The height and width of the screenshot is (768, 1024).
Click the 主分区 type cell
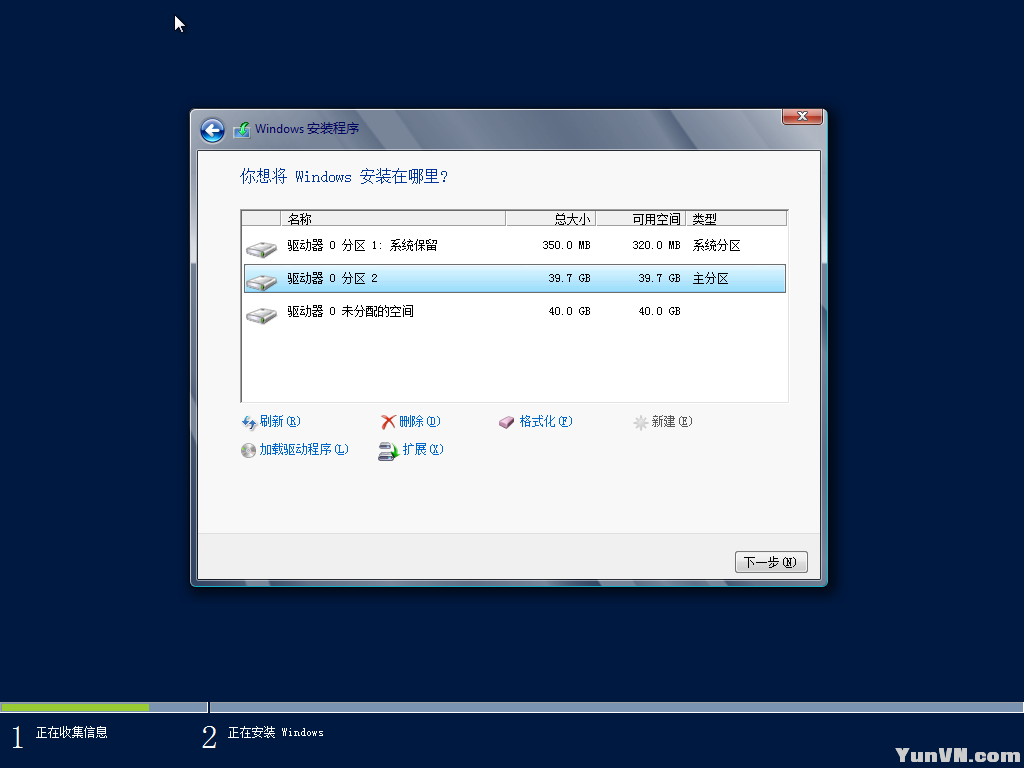[711, 278]
